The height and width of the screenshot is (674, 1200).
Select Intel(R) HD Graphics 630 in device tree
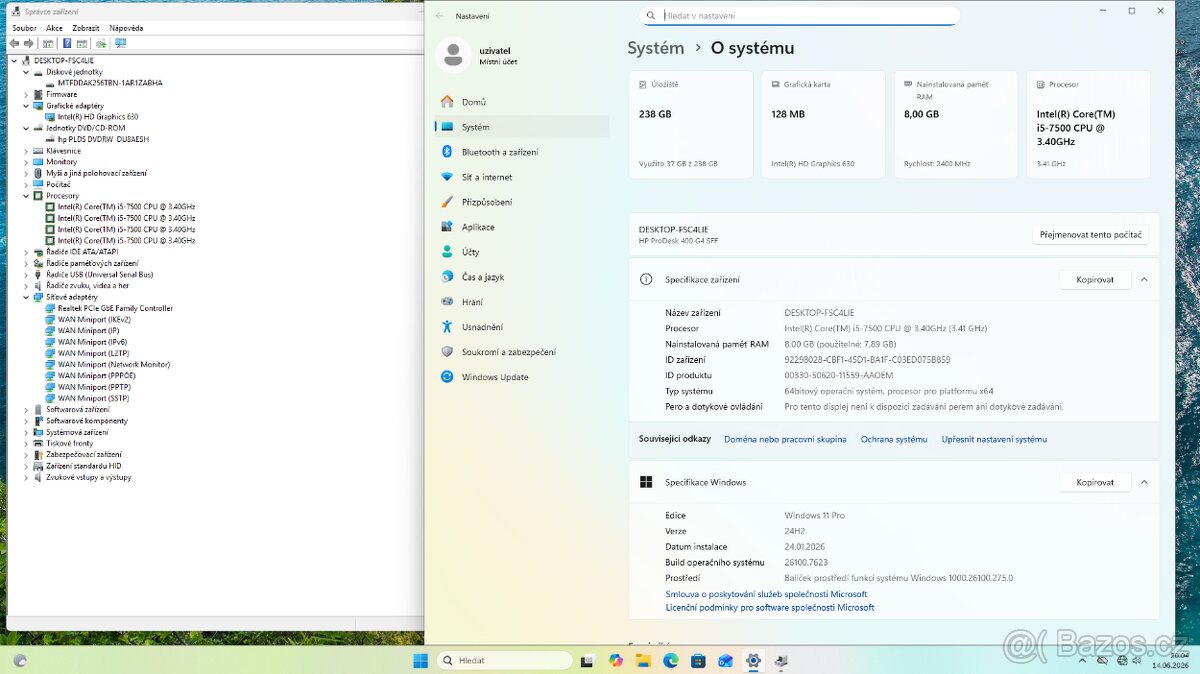pos(98,117)
